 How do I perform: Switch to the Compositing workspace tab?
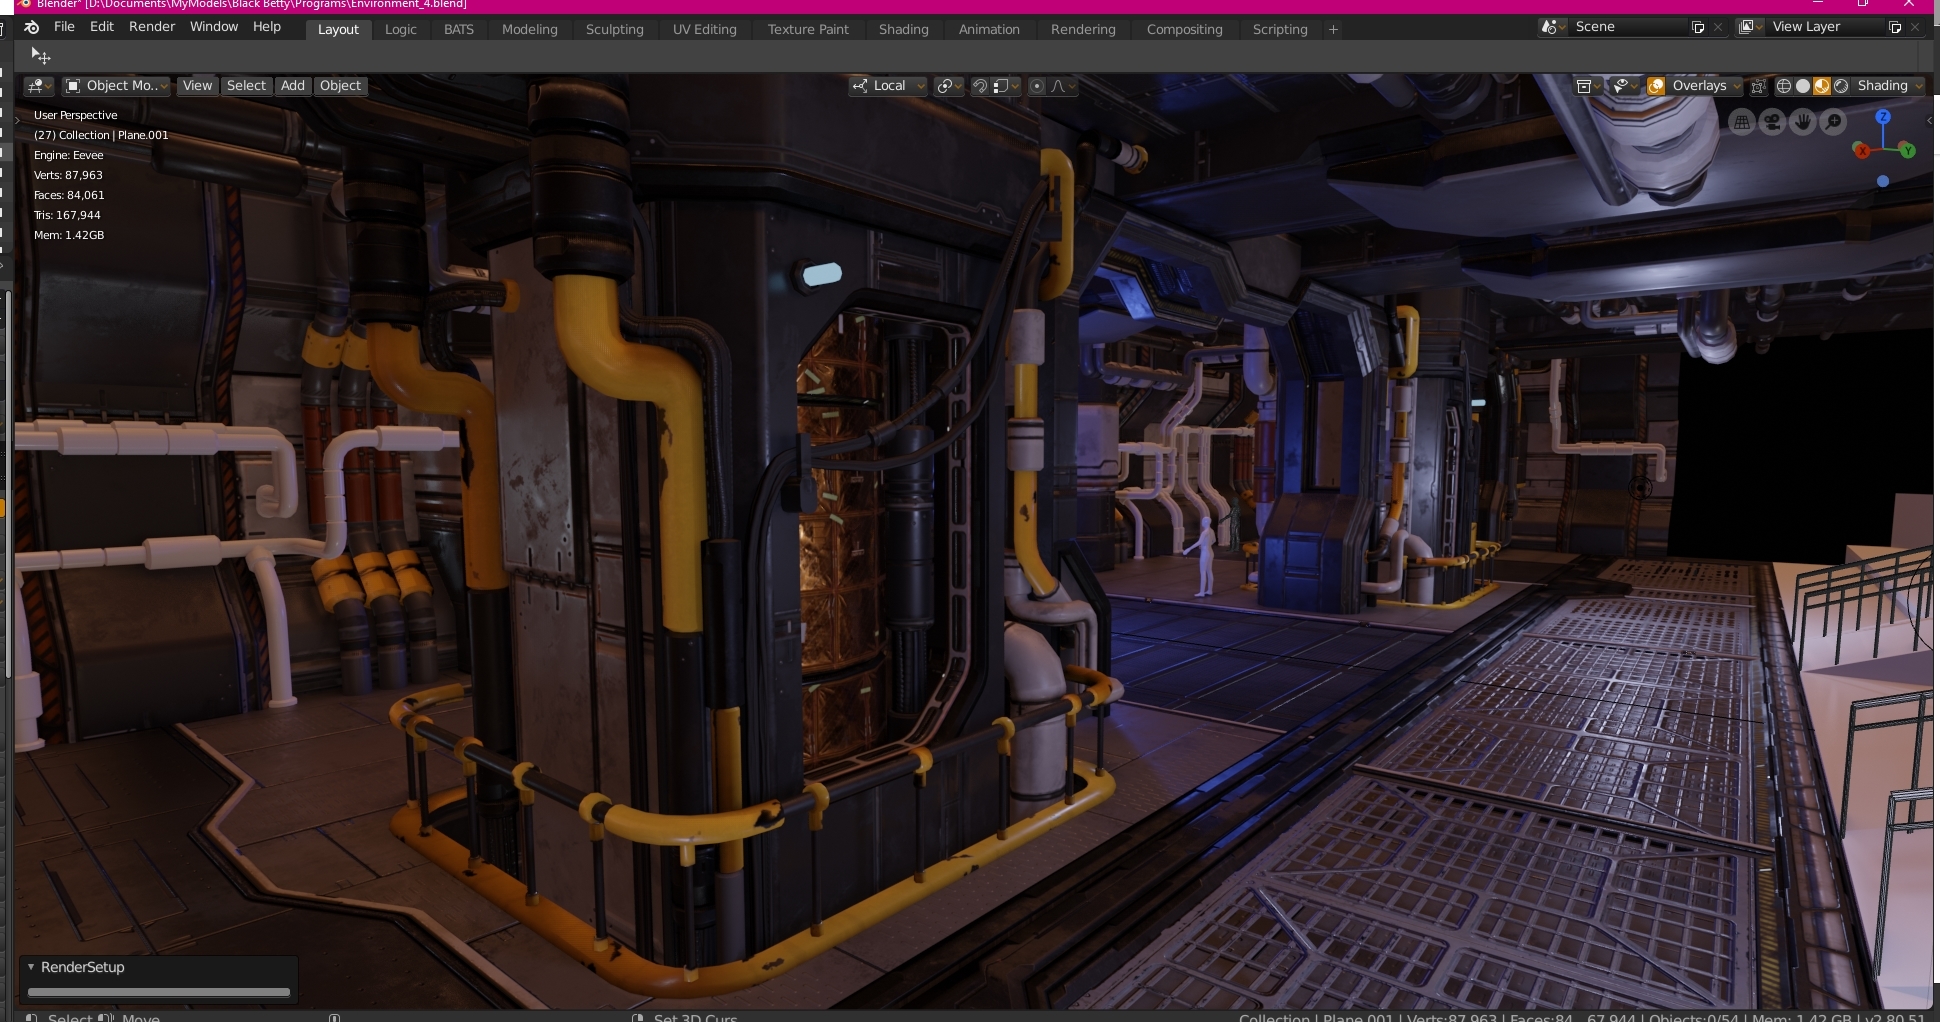(1185, 30)
